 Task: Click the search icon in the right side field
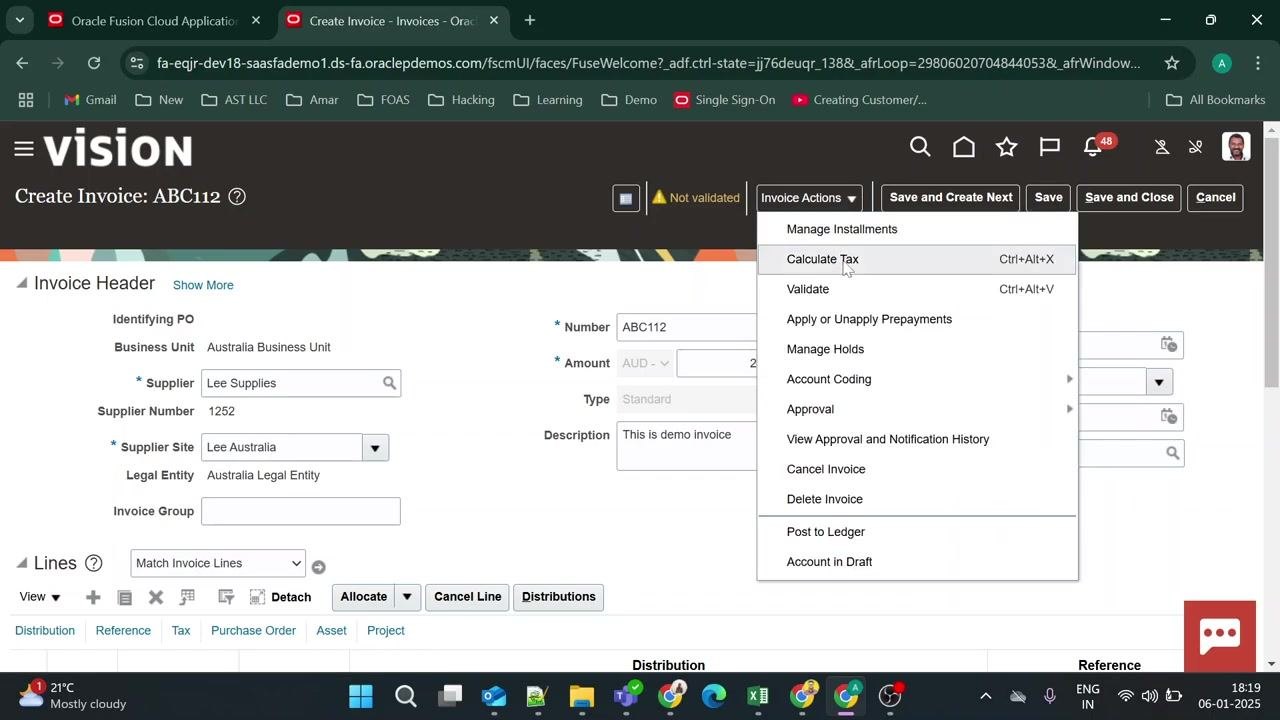[x=1172, y=453]
